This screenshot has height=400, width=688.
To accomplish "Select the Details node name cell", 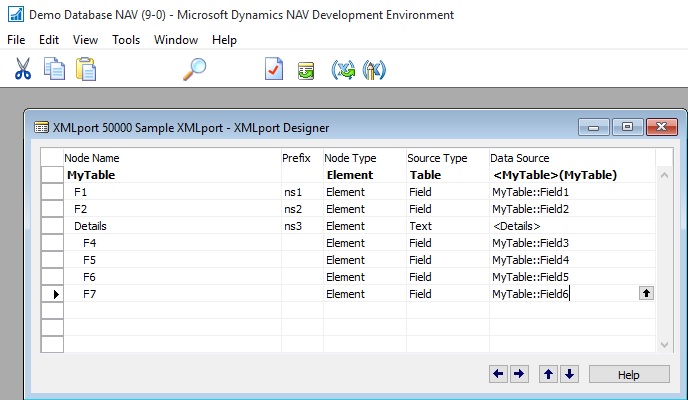I will 172,226.
